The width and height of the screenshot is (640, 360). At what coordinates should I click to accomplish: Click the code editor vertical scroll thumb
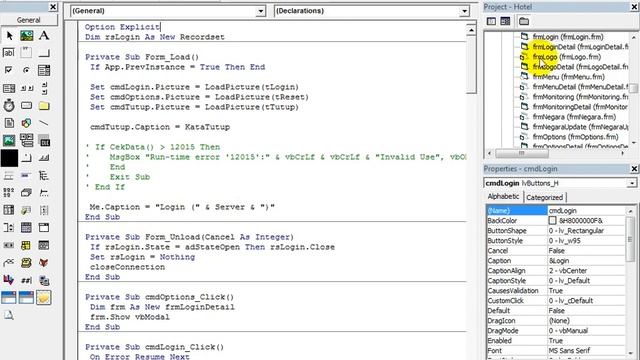click(x=471, y=65)
